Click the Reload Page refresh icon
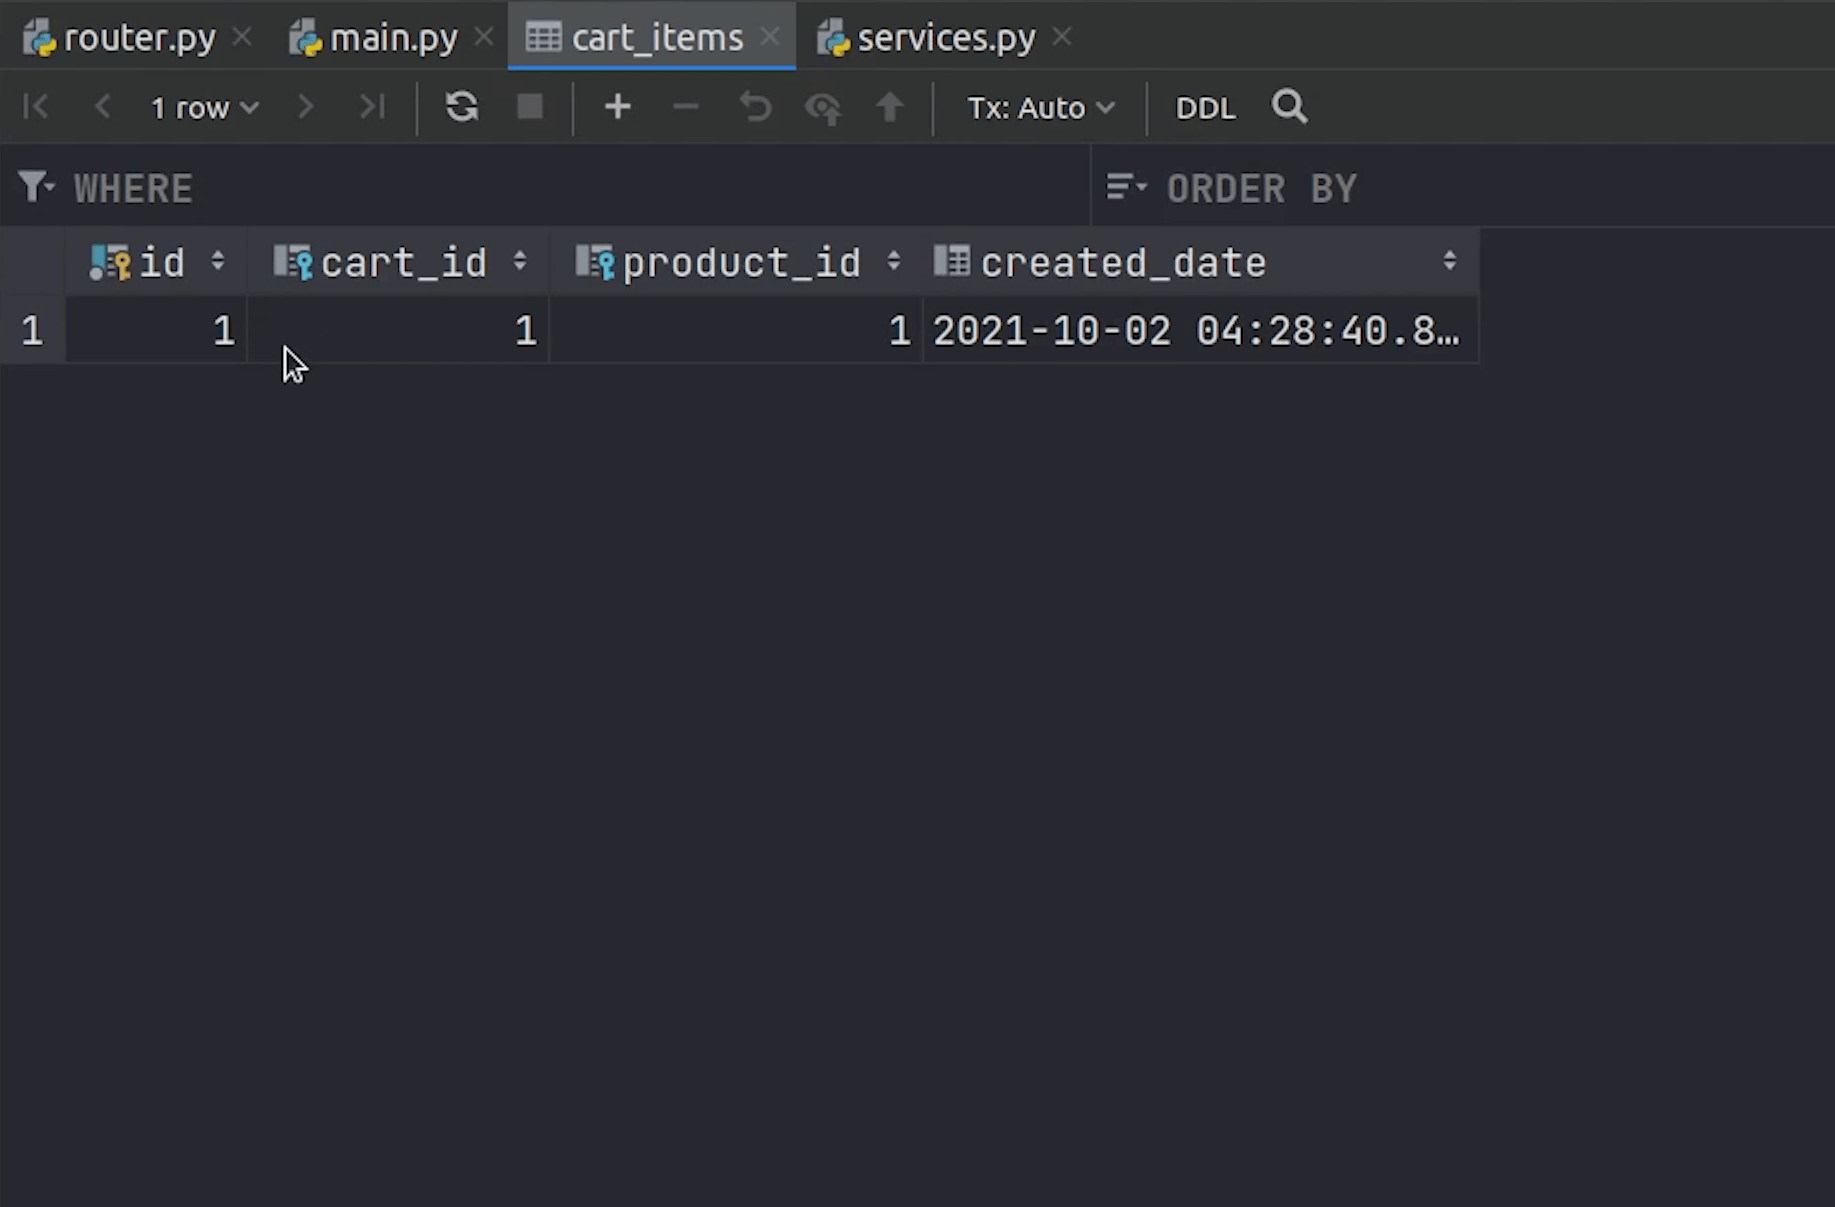 (461, 107)
